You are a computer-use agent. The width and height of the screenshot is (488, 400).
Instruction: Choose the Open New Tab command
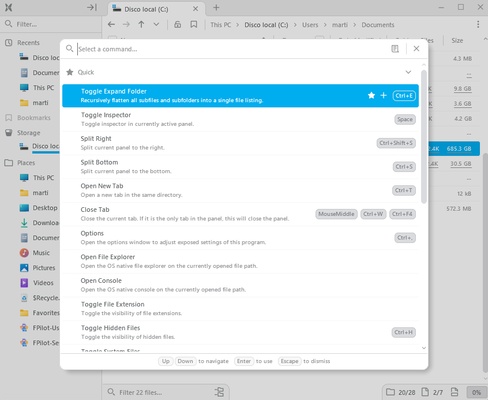(x=240, y=190)
